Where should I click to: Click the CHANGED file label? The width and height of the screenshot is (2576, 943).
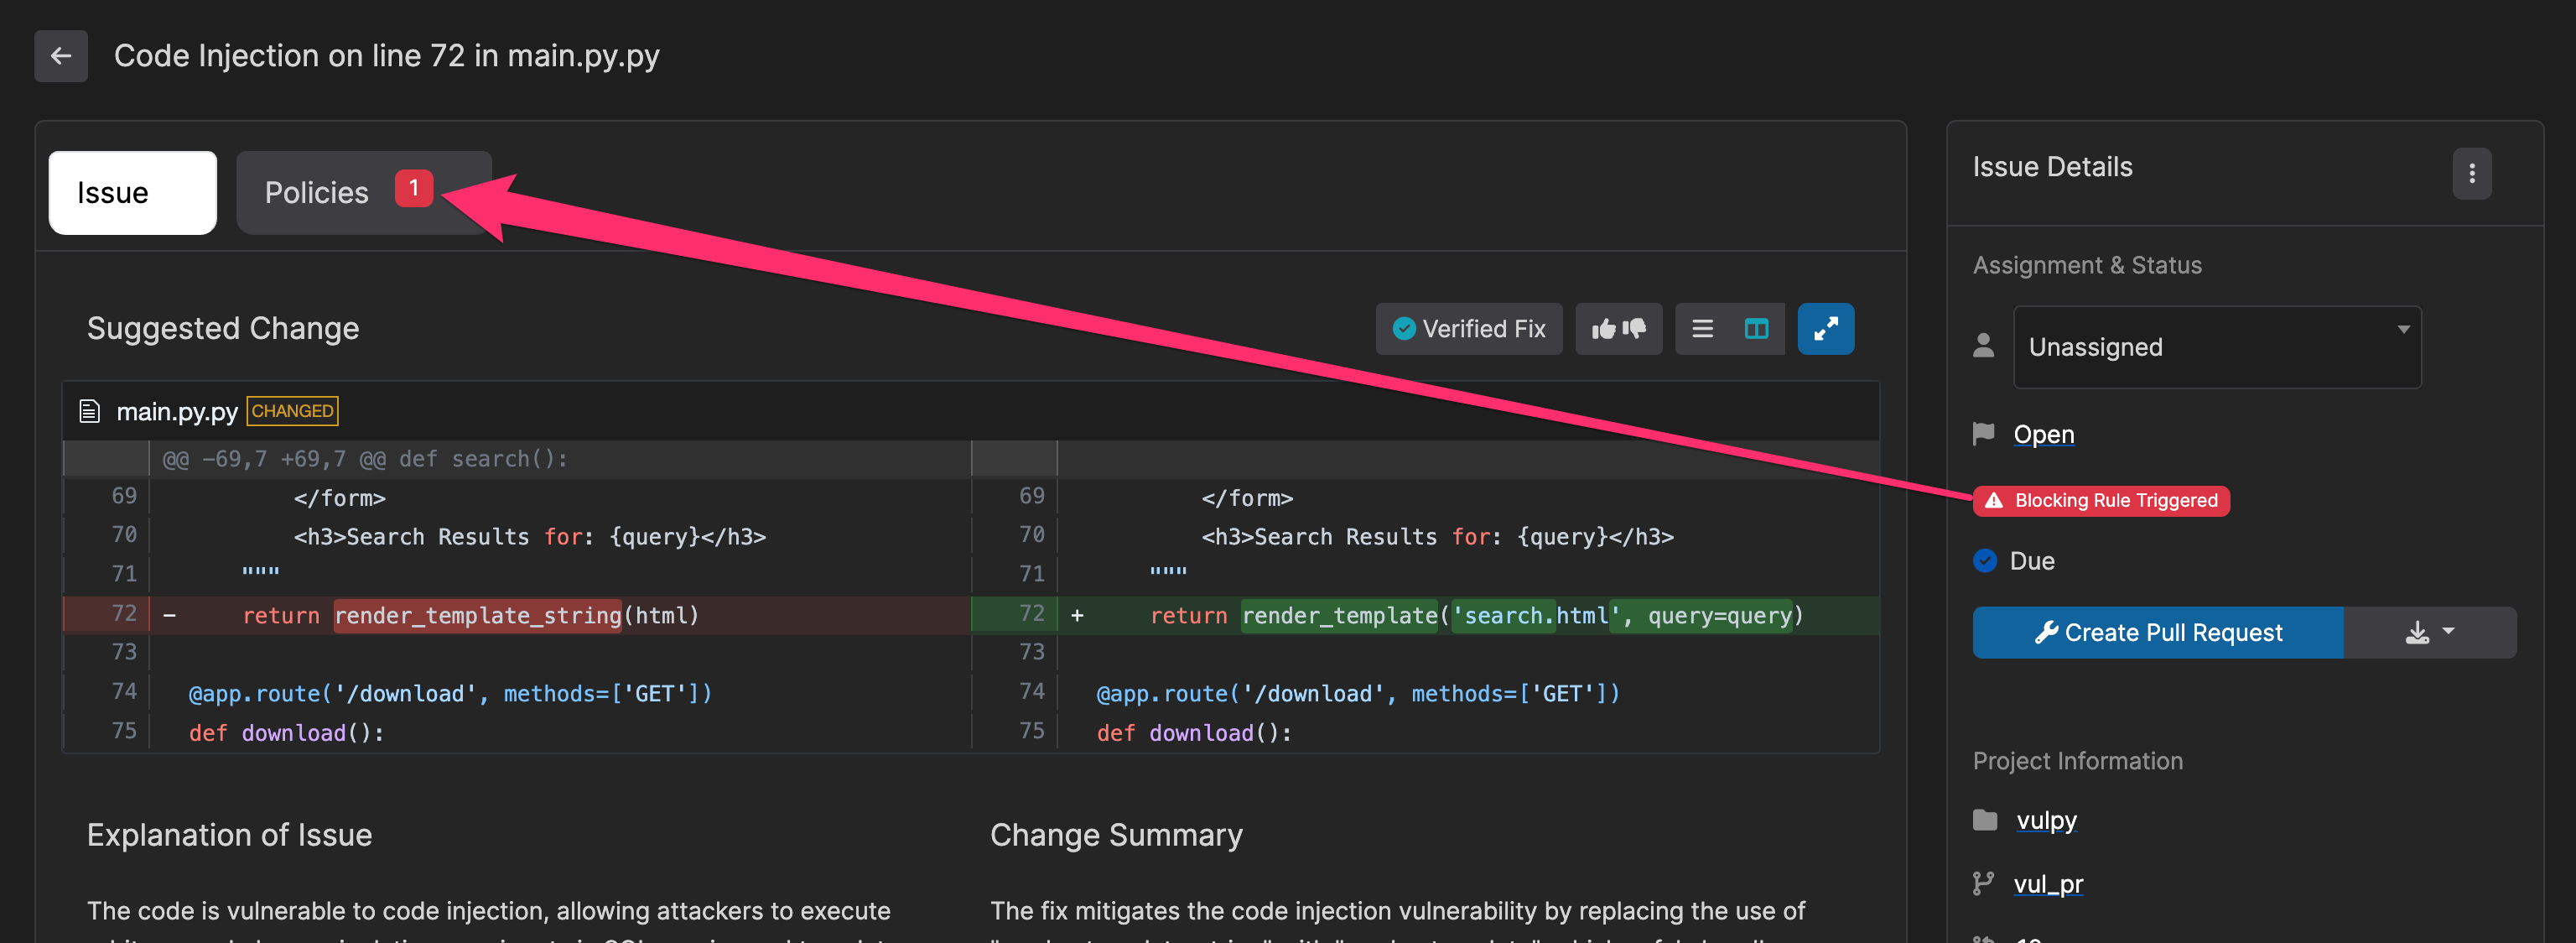292,411
